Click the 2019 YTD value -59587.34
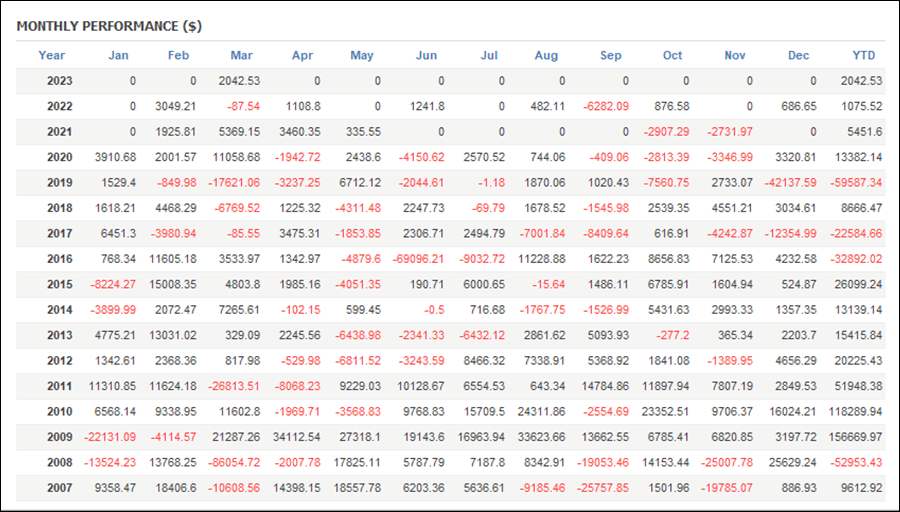Image resolution: width=900 pixels, height=512 pixels. [x=856, y=183]
